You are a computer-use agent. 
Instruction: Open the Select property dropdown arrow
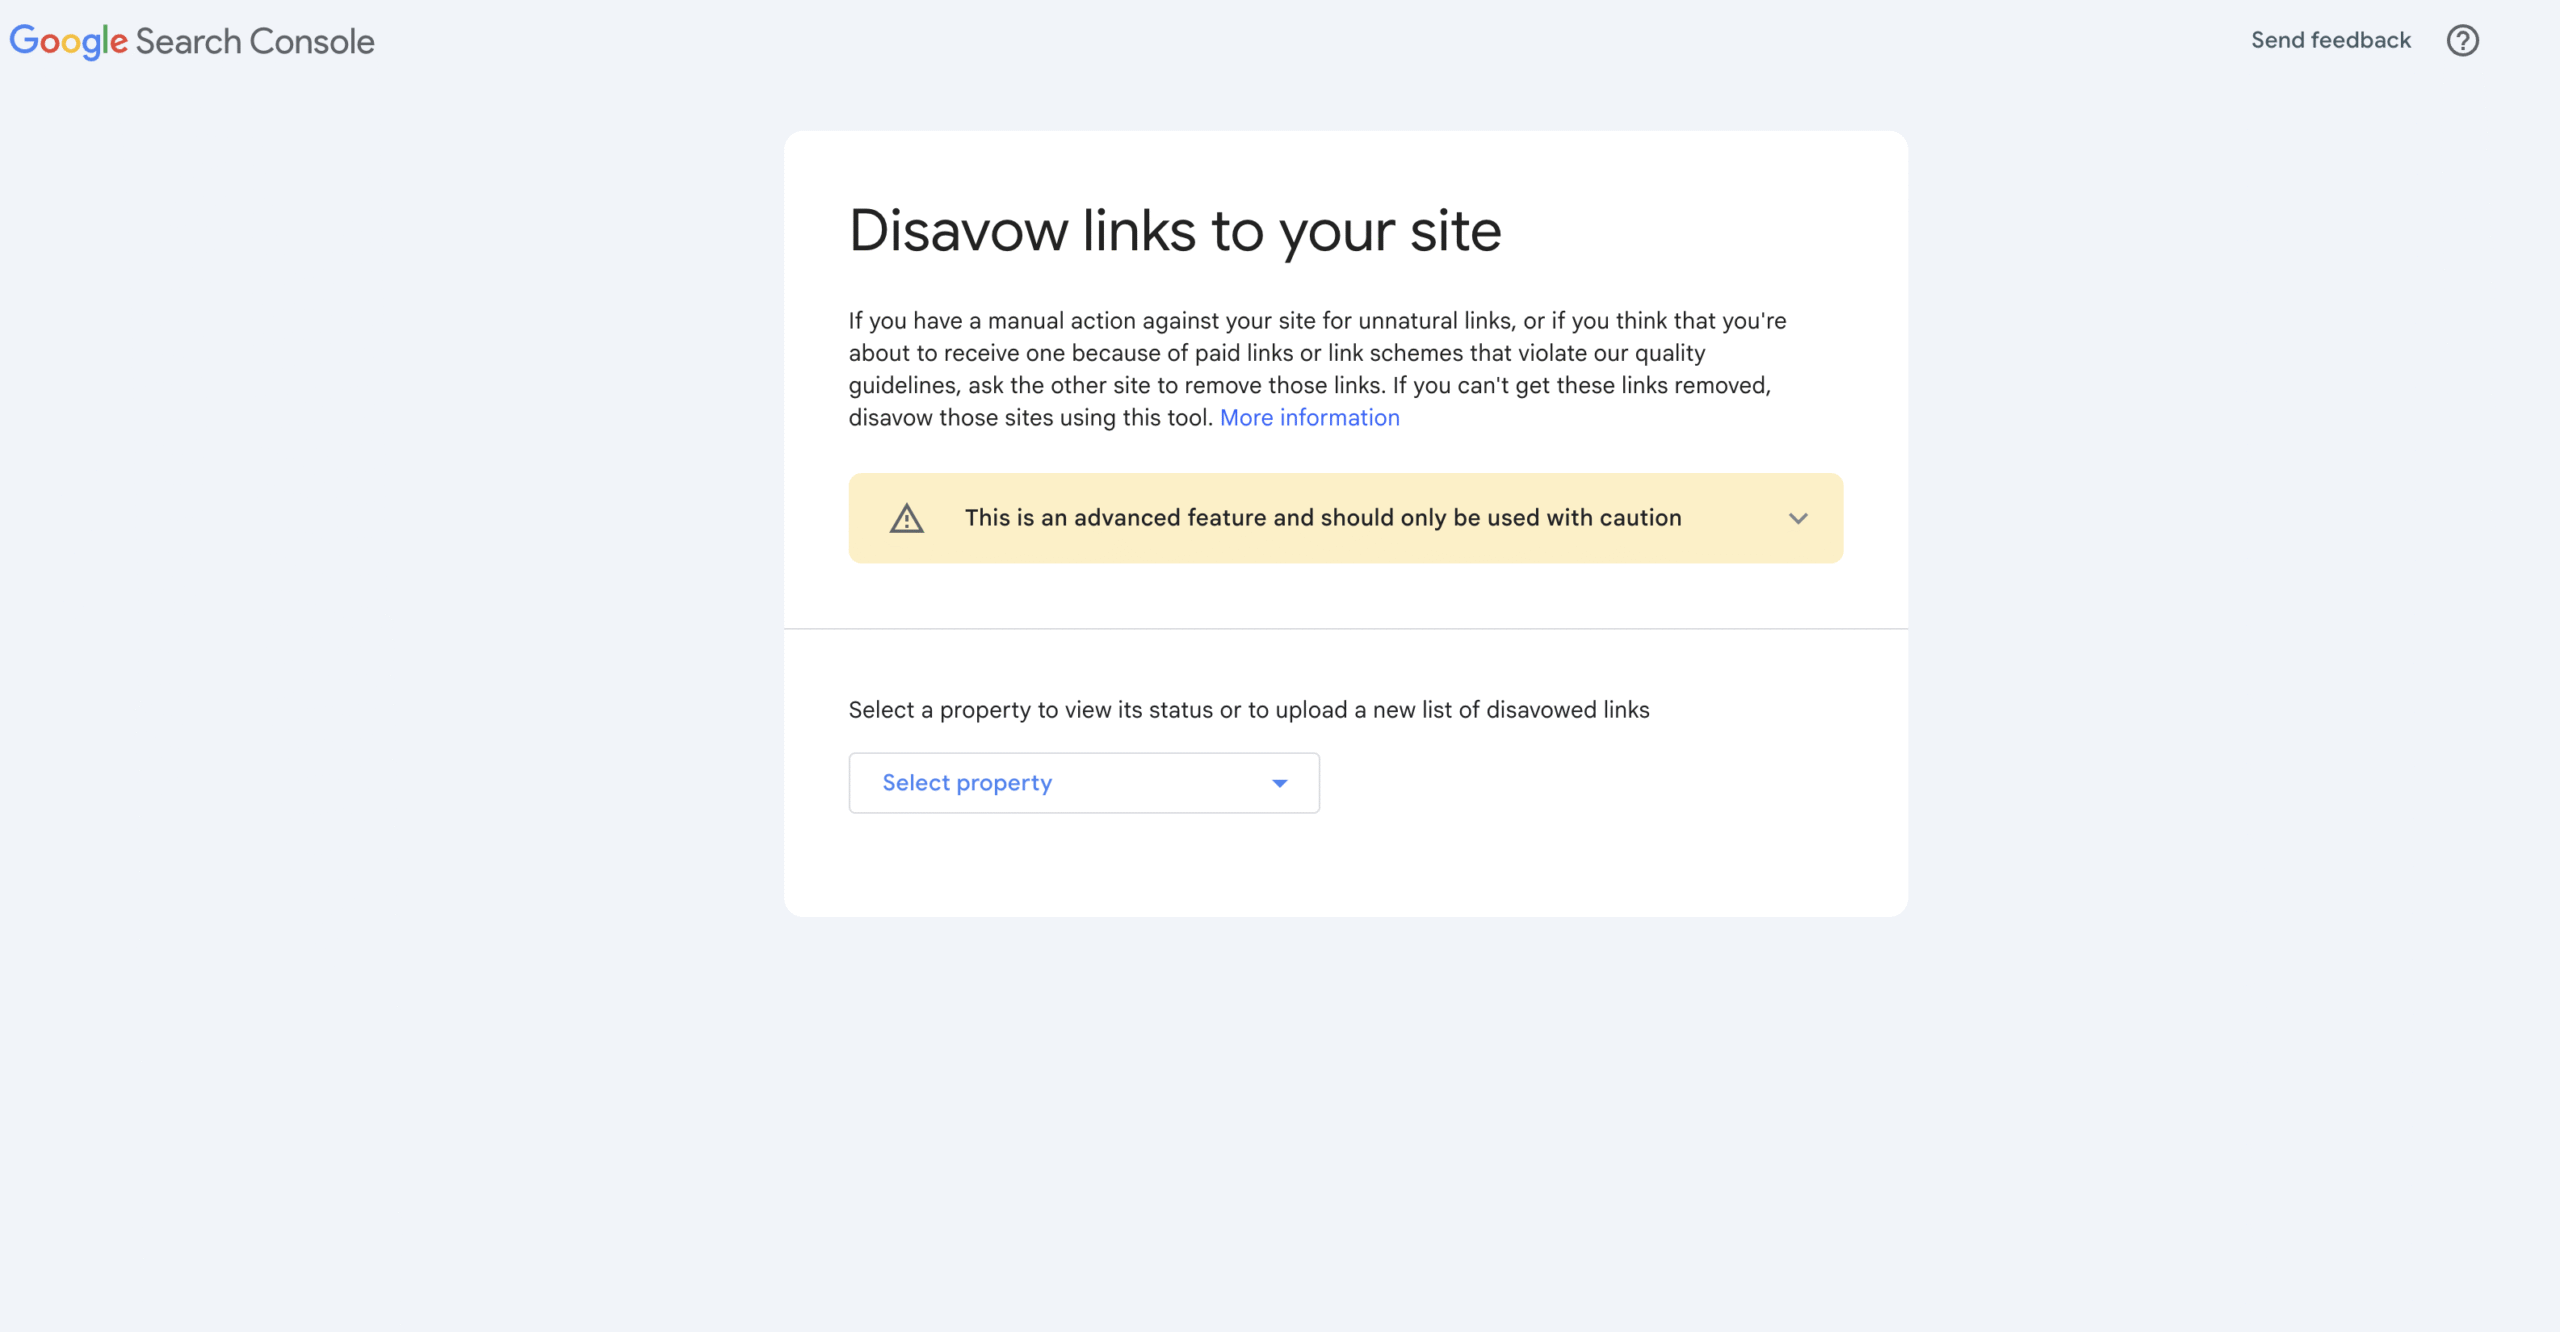[x=1279, y=783]
